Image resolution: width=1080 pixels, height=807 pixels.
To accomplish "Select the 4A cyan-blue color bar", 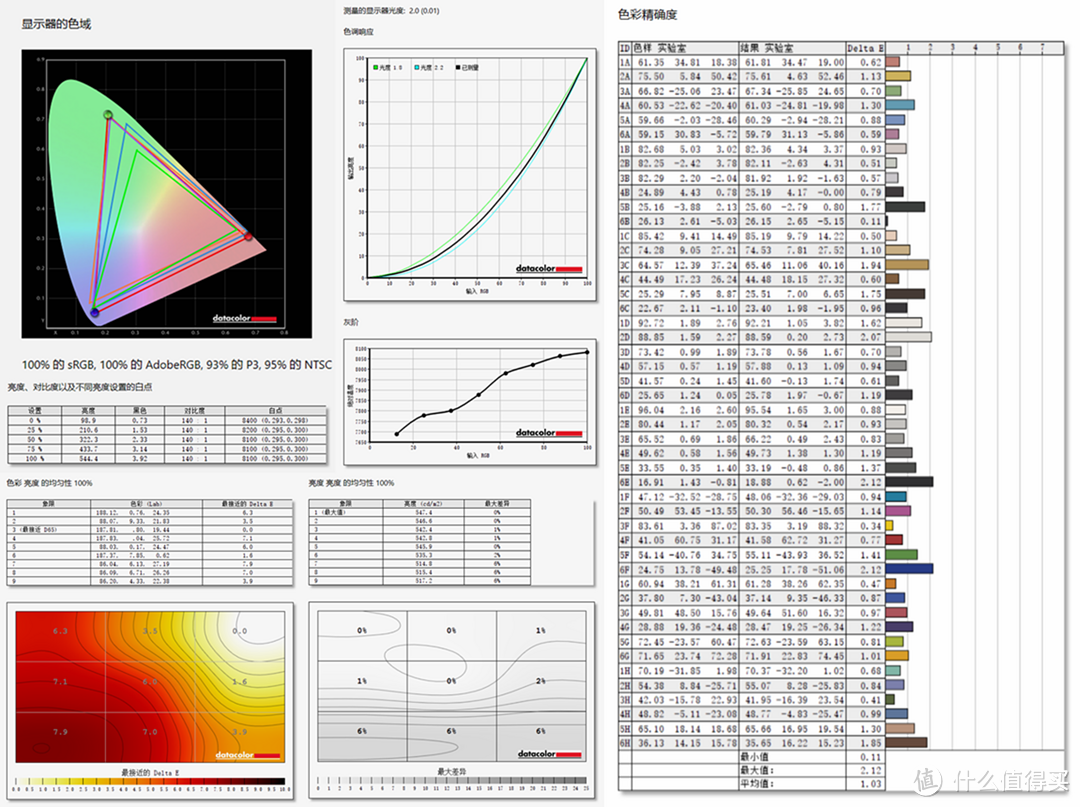I will click(900, 105).
